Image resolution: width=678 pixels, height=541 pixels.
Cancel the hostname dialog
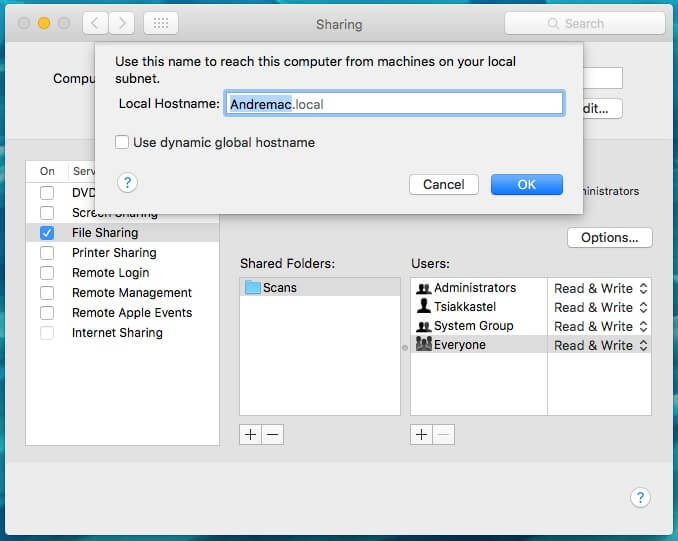point(443,184)
